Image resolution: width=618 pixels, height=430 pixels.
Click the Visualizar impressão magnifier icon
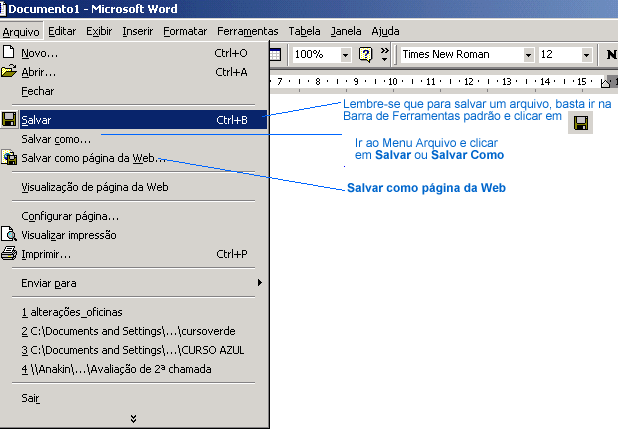[9, 234]
